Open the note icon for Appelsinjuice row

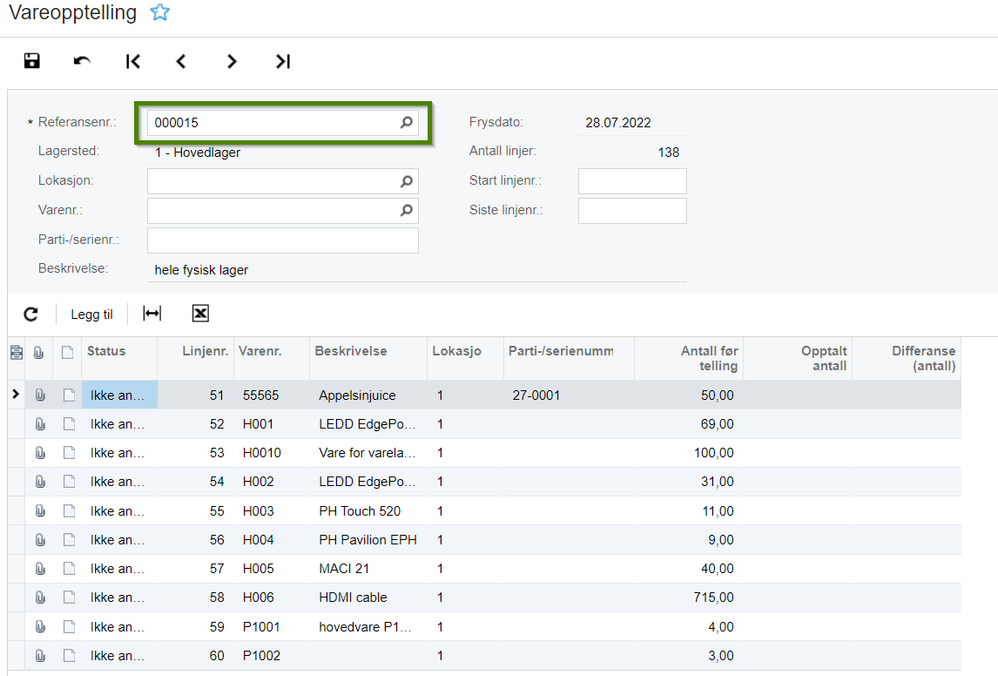pyautogui.click(x=69, y=395)
